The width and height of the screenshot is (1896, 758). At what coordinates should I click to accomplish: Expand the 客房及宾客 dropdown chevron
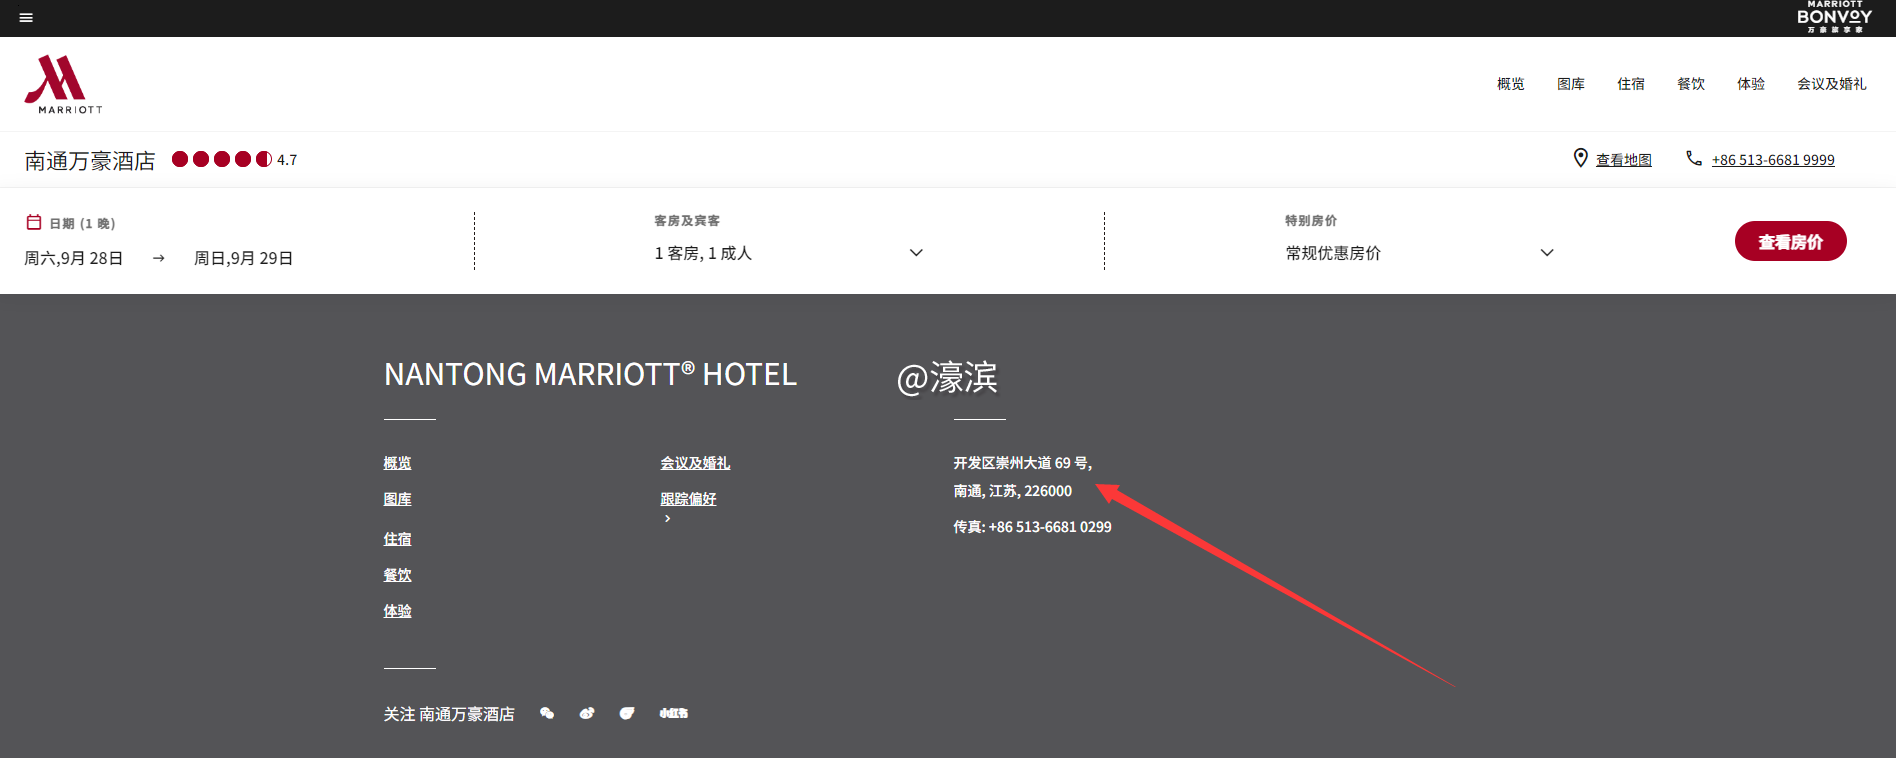[916, 253]
